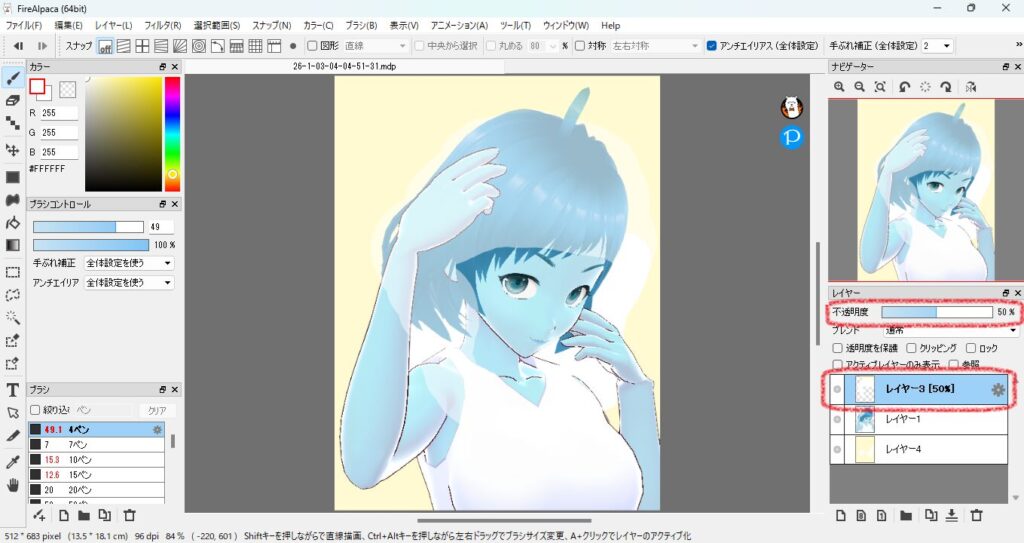Image resolution: width=1024 pixels, height=543 pixels.
Task: Open the アニメーション(A) menu
Action: click(x=459, y=25)
